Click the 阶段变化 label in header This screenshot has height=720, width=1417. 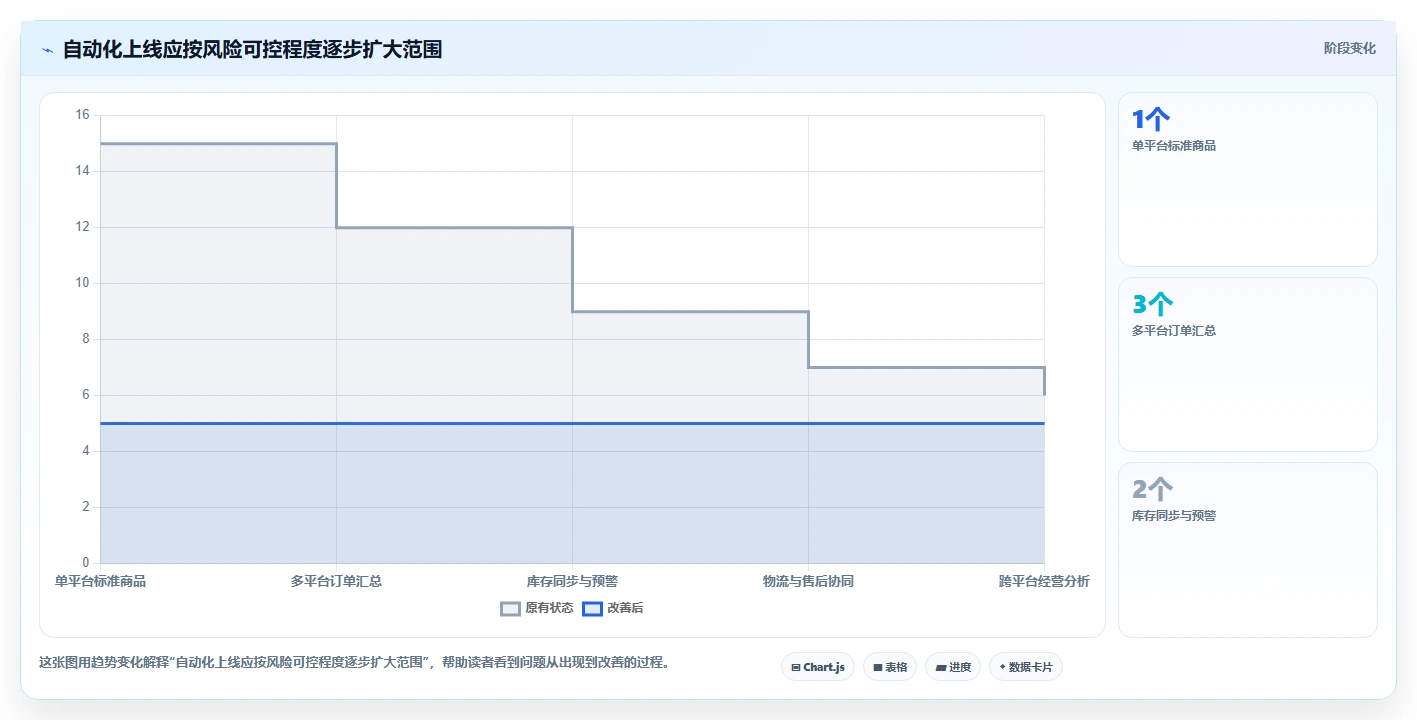pyautogui.click(x=1350, y=48)
